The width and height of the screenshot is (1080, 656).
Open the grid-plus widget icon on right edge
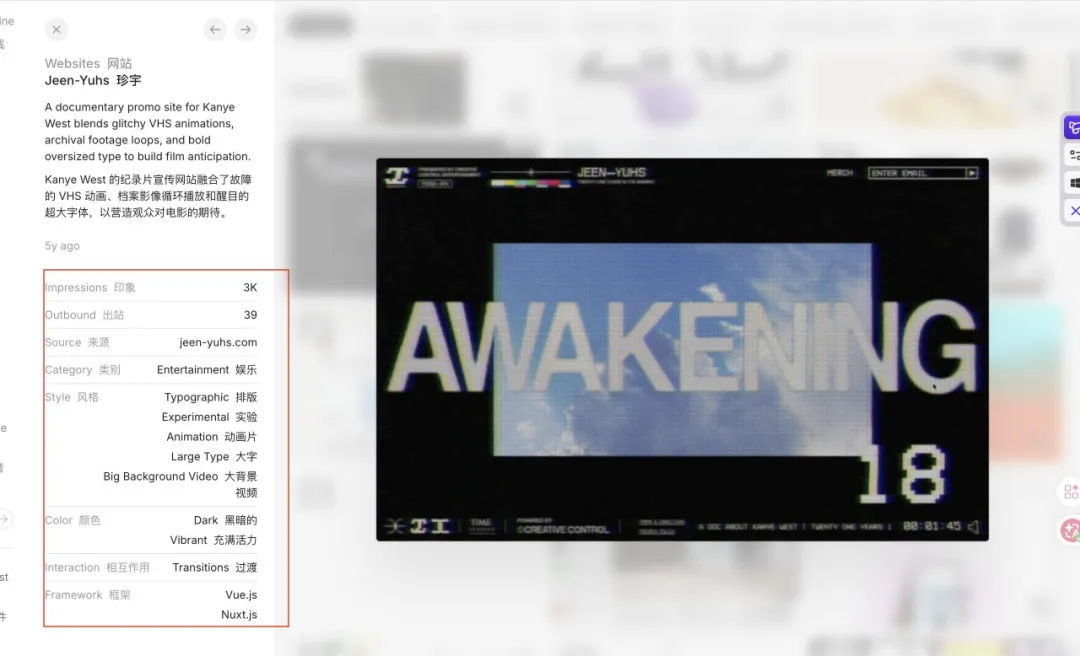[1070, 491]
